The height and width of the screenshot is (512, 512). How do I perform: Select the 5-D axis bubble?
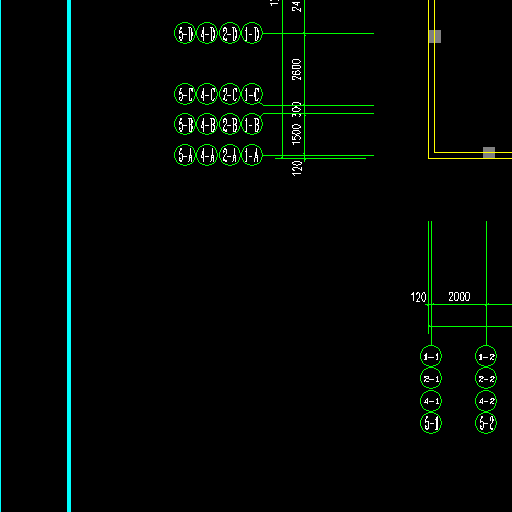pos(185,33)
